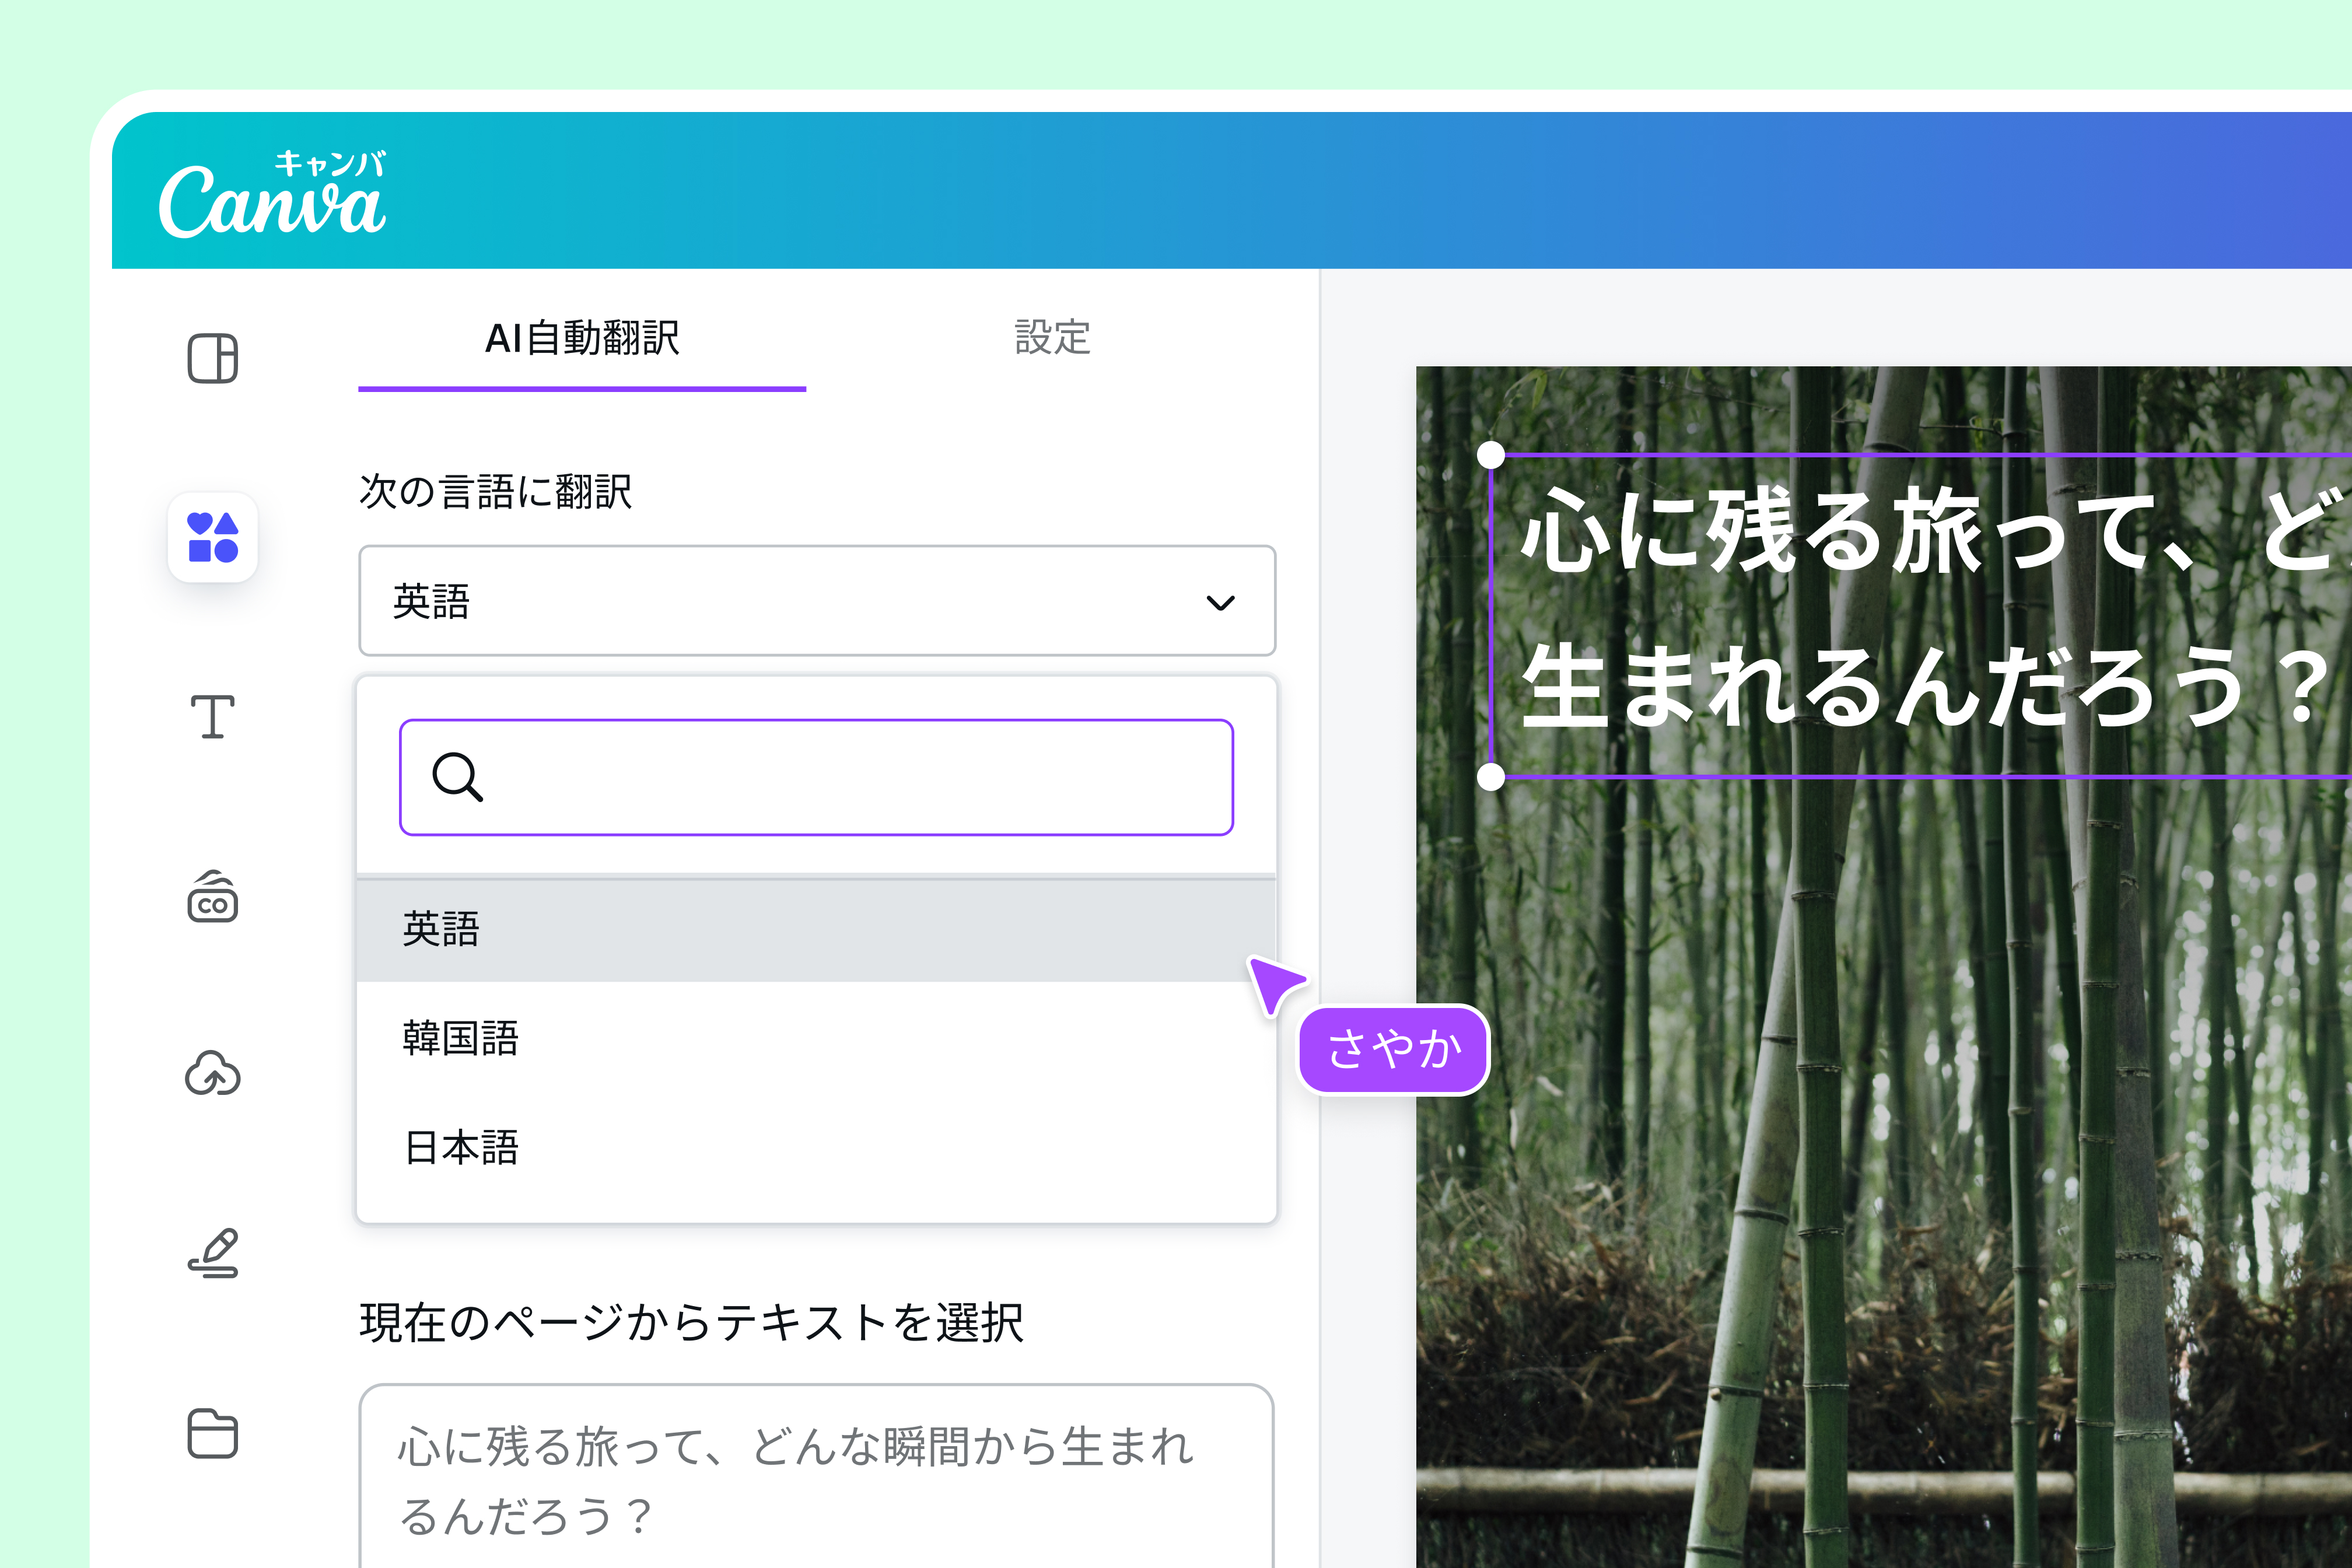2352x1568 pixels.
Task: Switch to the AI自動翻訳 tab
Action: (x=582, y=339)
